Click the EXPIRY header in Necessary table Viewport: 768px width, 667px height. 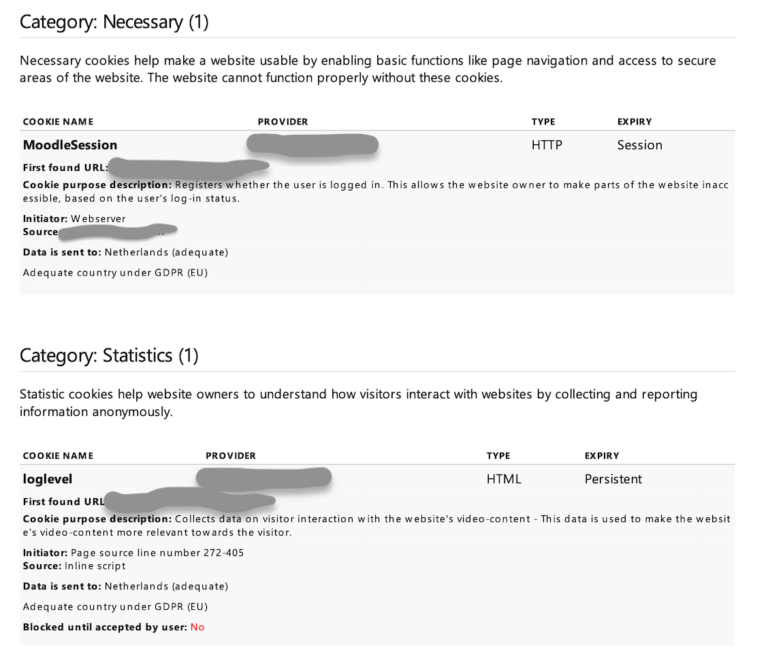coord(635,121)
